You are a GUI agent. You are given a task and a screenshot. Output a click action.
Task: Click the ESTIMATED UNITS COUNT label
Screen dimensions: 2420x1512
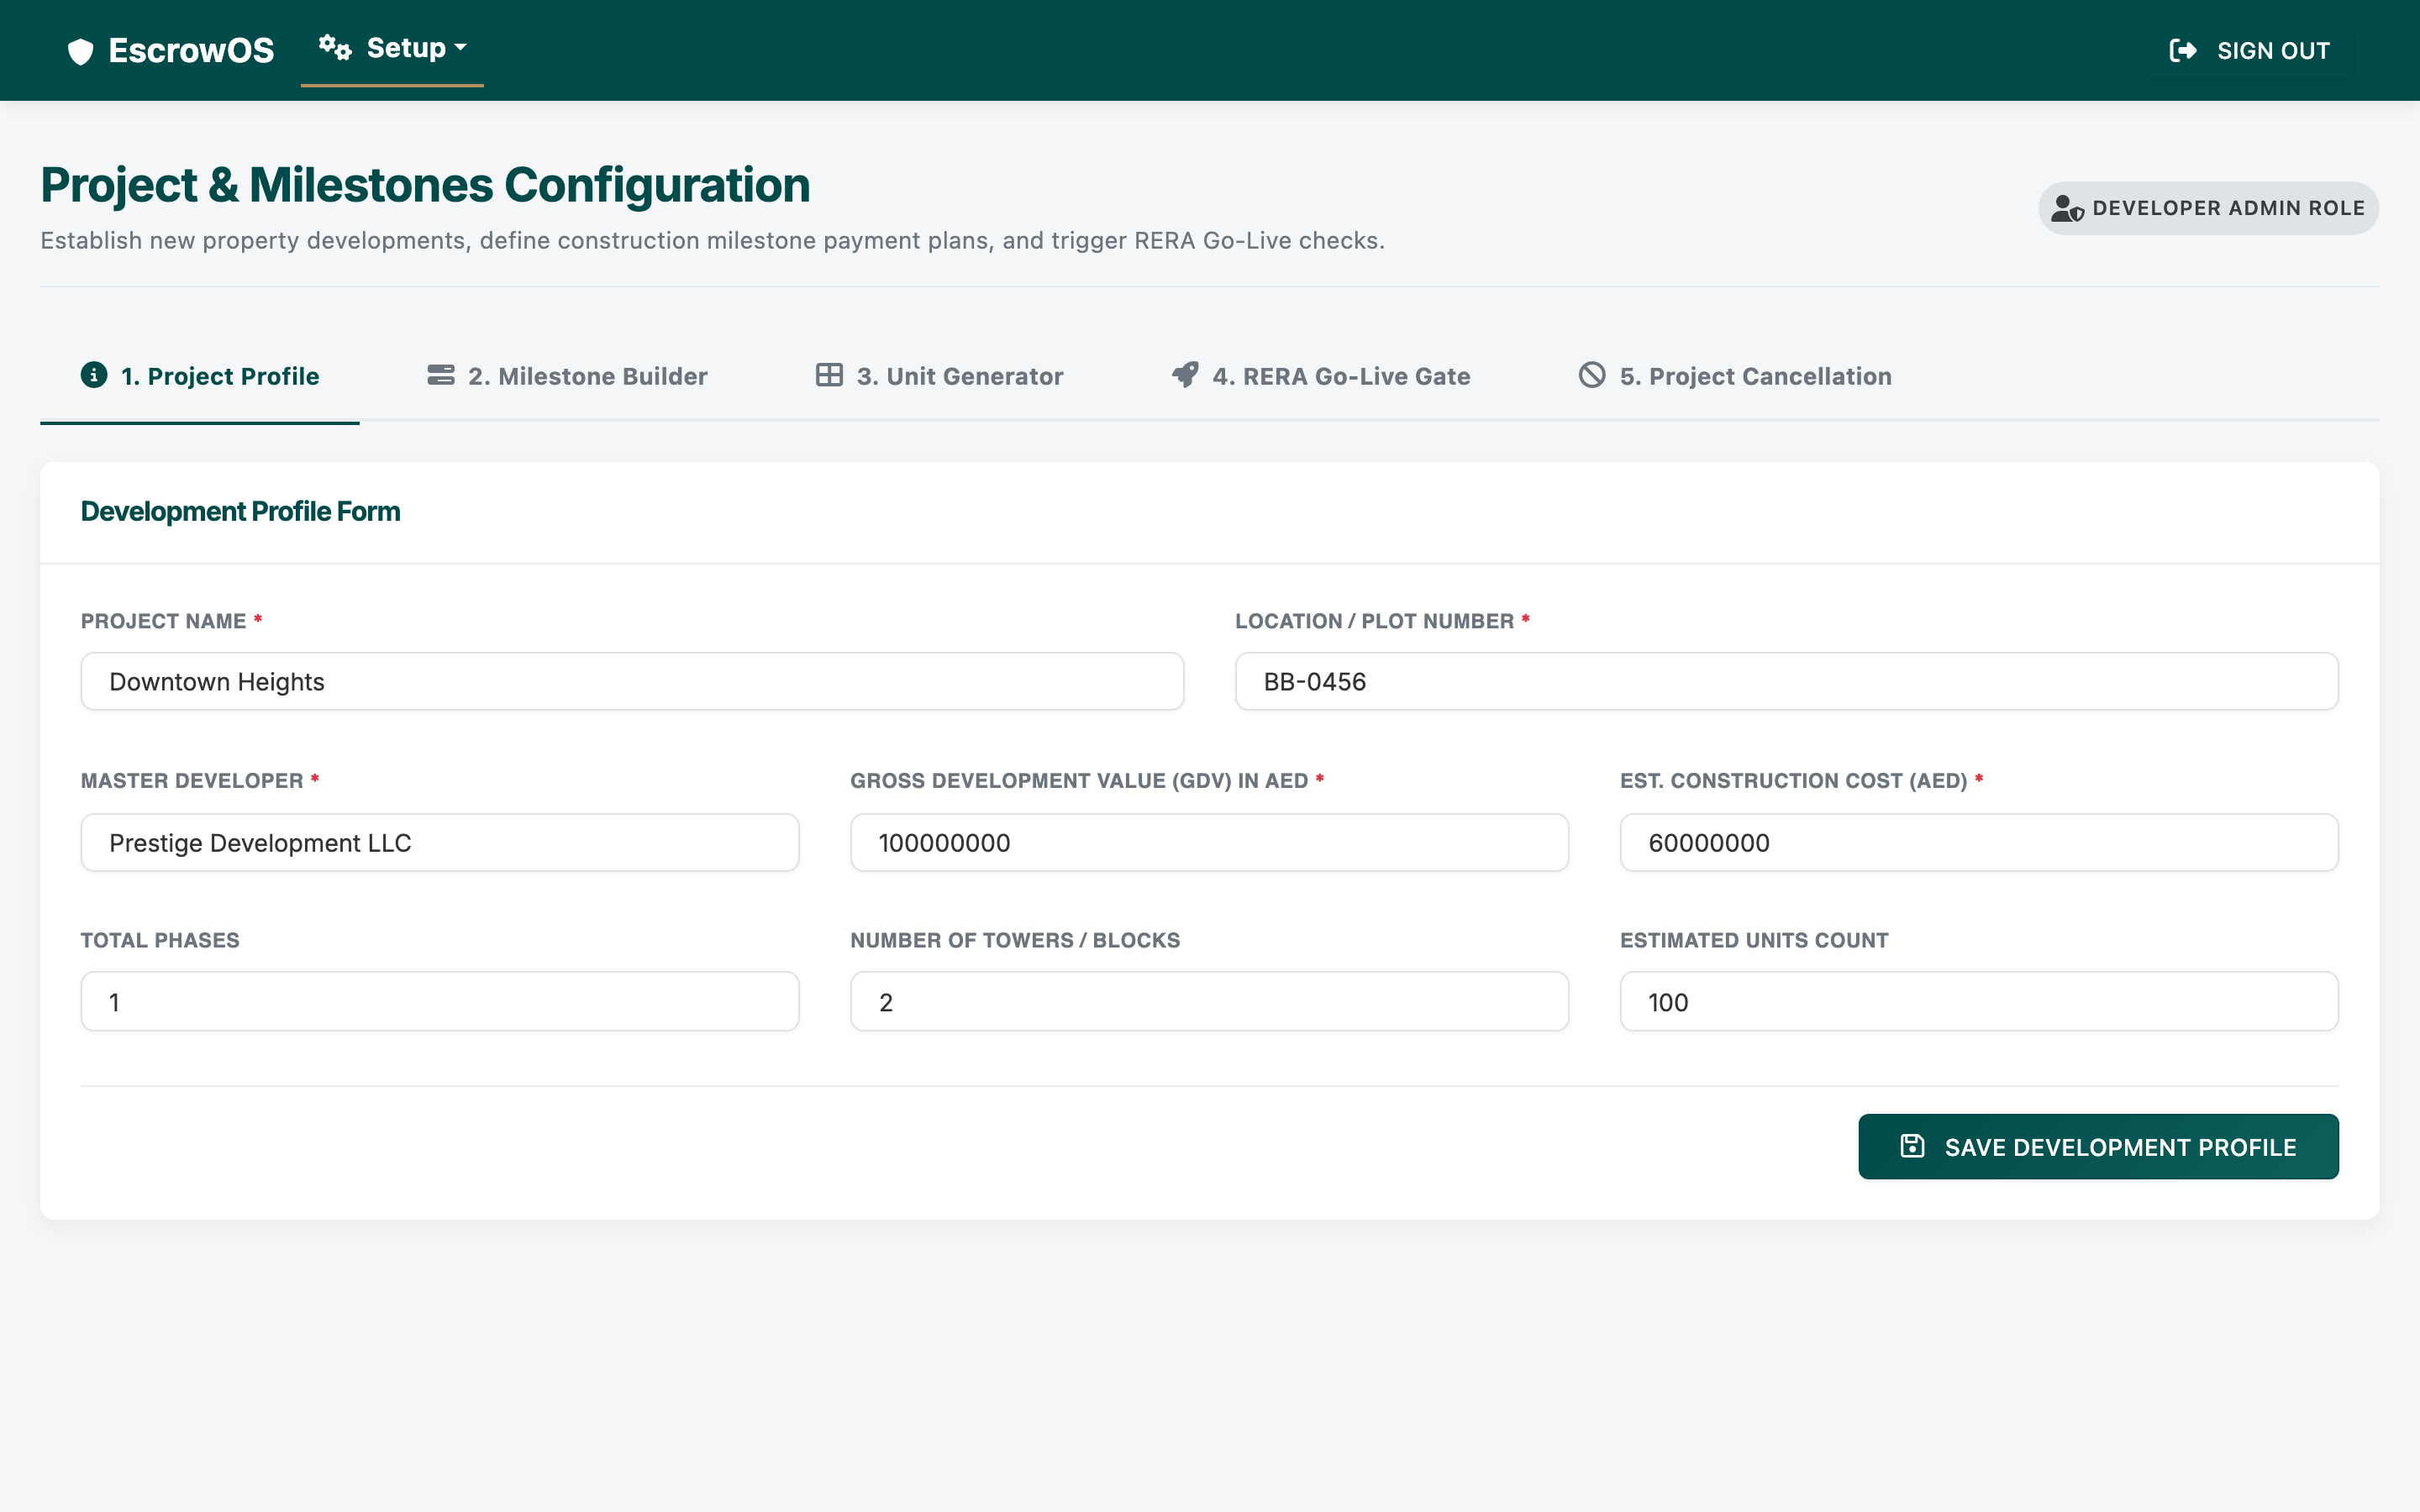coord(1754,941)
